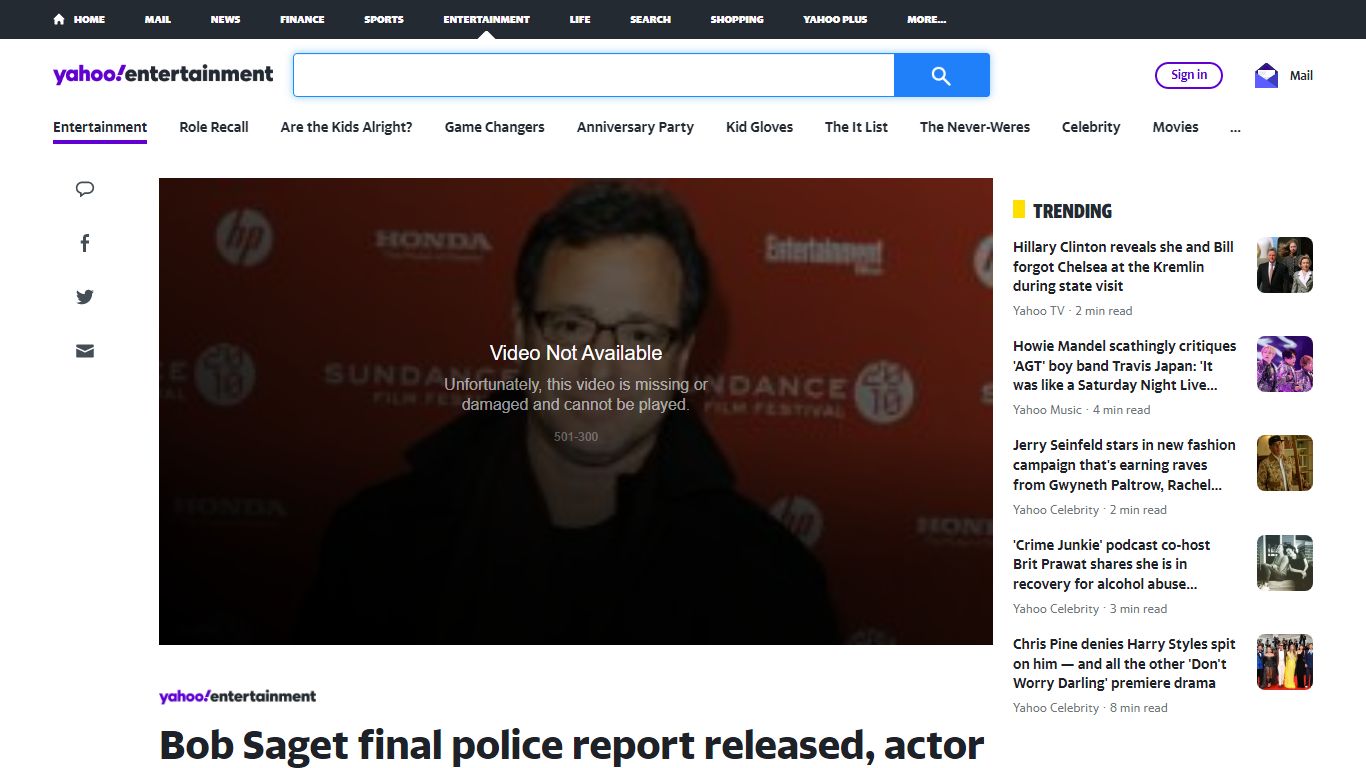Click Chris Pine story thumbnail
Image resolution: width=1366 pixels, height=768 pixels.
(1285, 662)
